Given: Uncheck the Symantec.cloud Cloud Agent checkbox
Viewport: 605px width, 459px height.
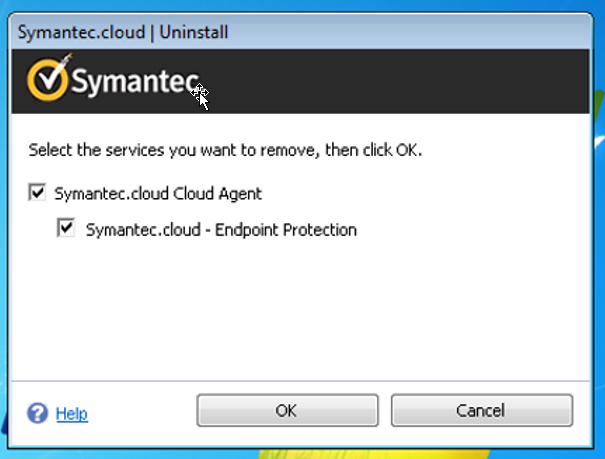Looking at the screenshot, I should tap(37, 192).
